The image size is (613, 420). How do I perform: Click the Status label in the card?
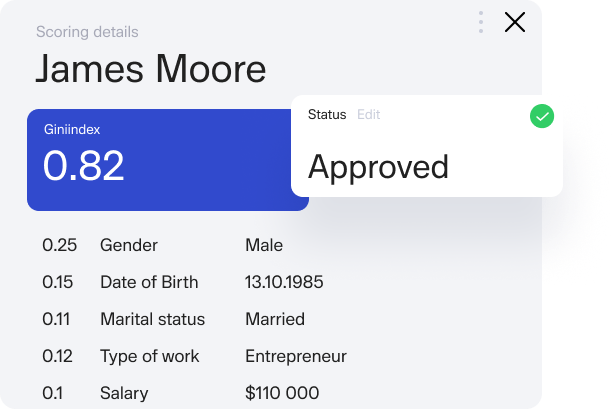327,115
